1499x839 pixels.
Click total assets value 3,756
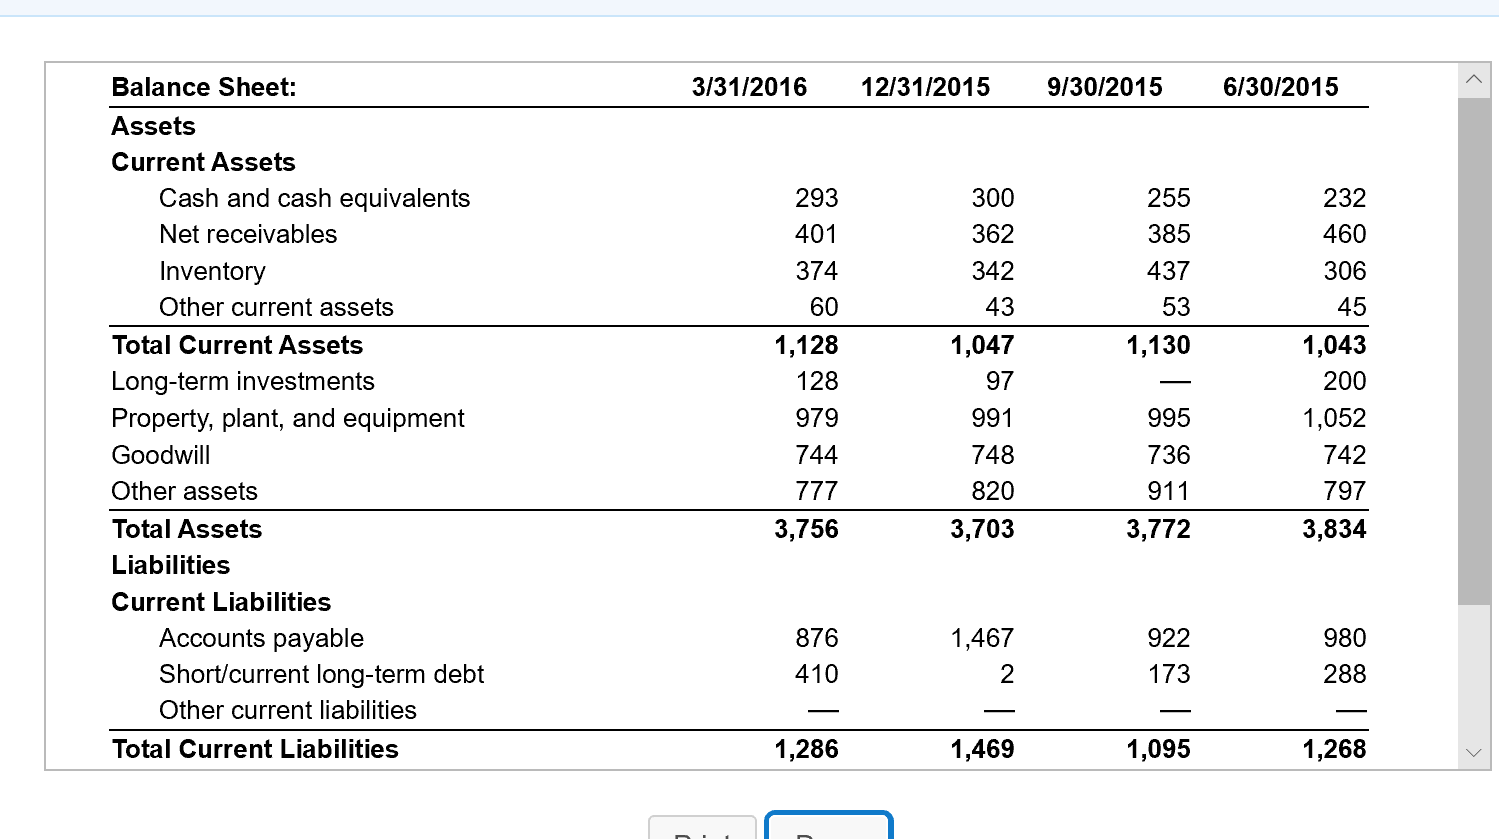click(x=807, y=529)
